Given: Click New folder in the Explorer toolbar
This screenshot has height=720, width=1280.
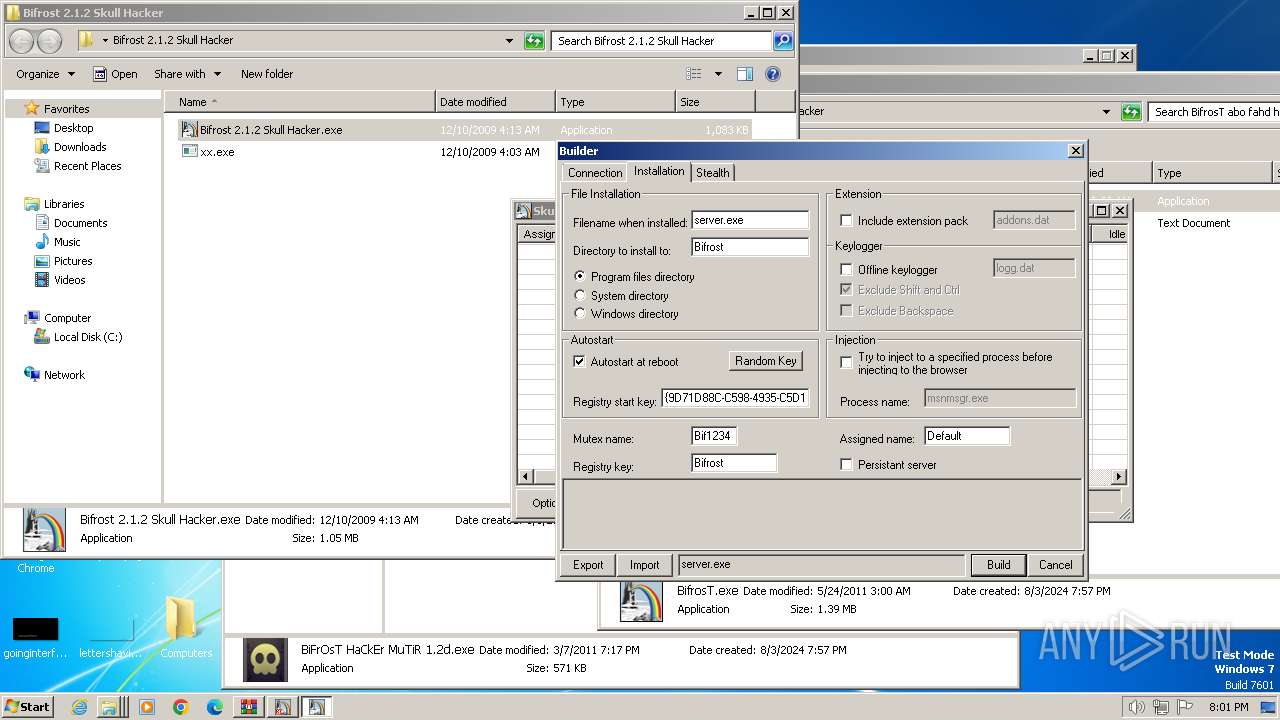Looking at the screenshot, I should point(267,74).
